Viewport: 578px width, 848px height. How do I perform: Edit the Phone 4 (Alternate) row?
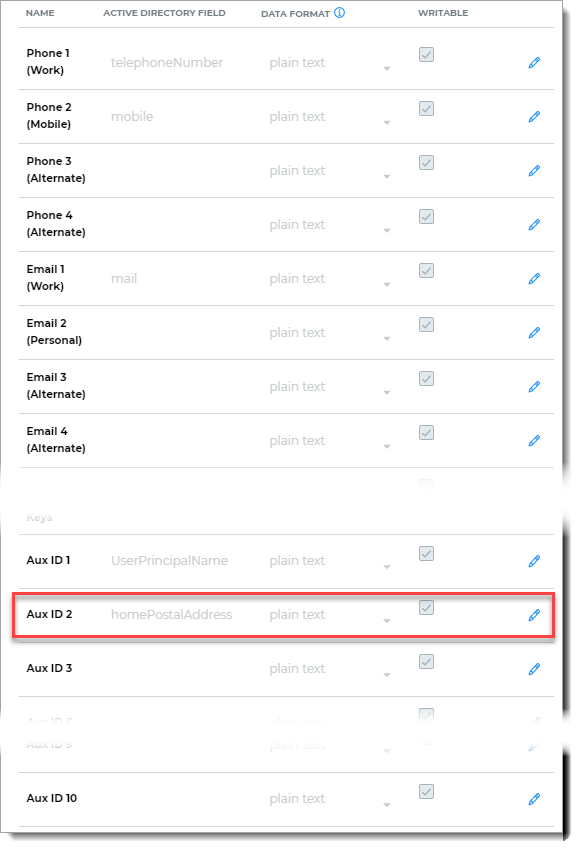coord(534,225)
